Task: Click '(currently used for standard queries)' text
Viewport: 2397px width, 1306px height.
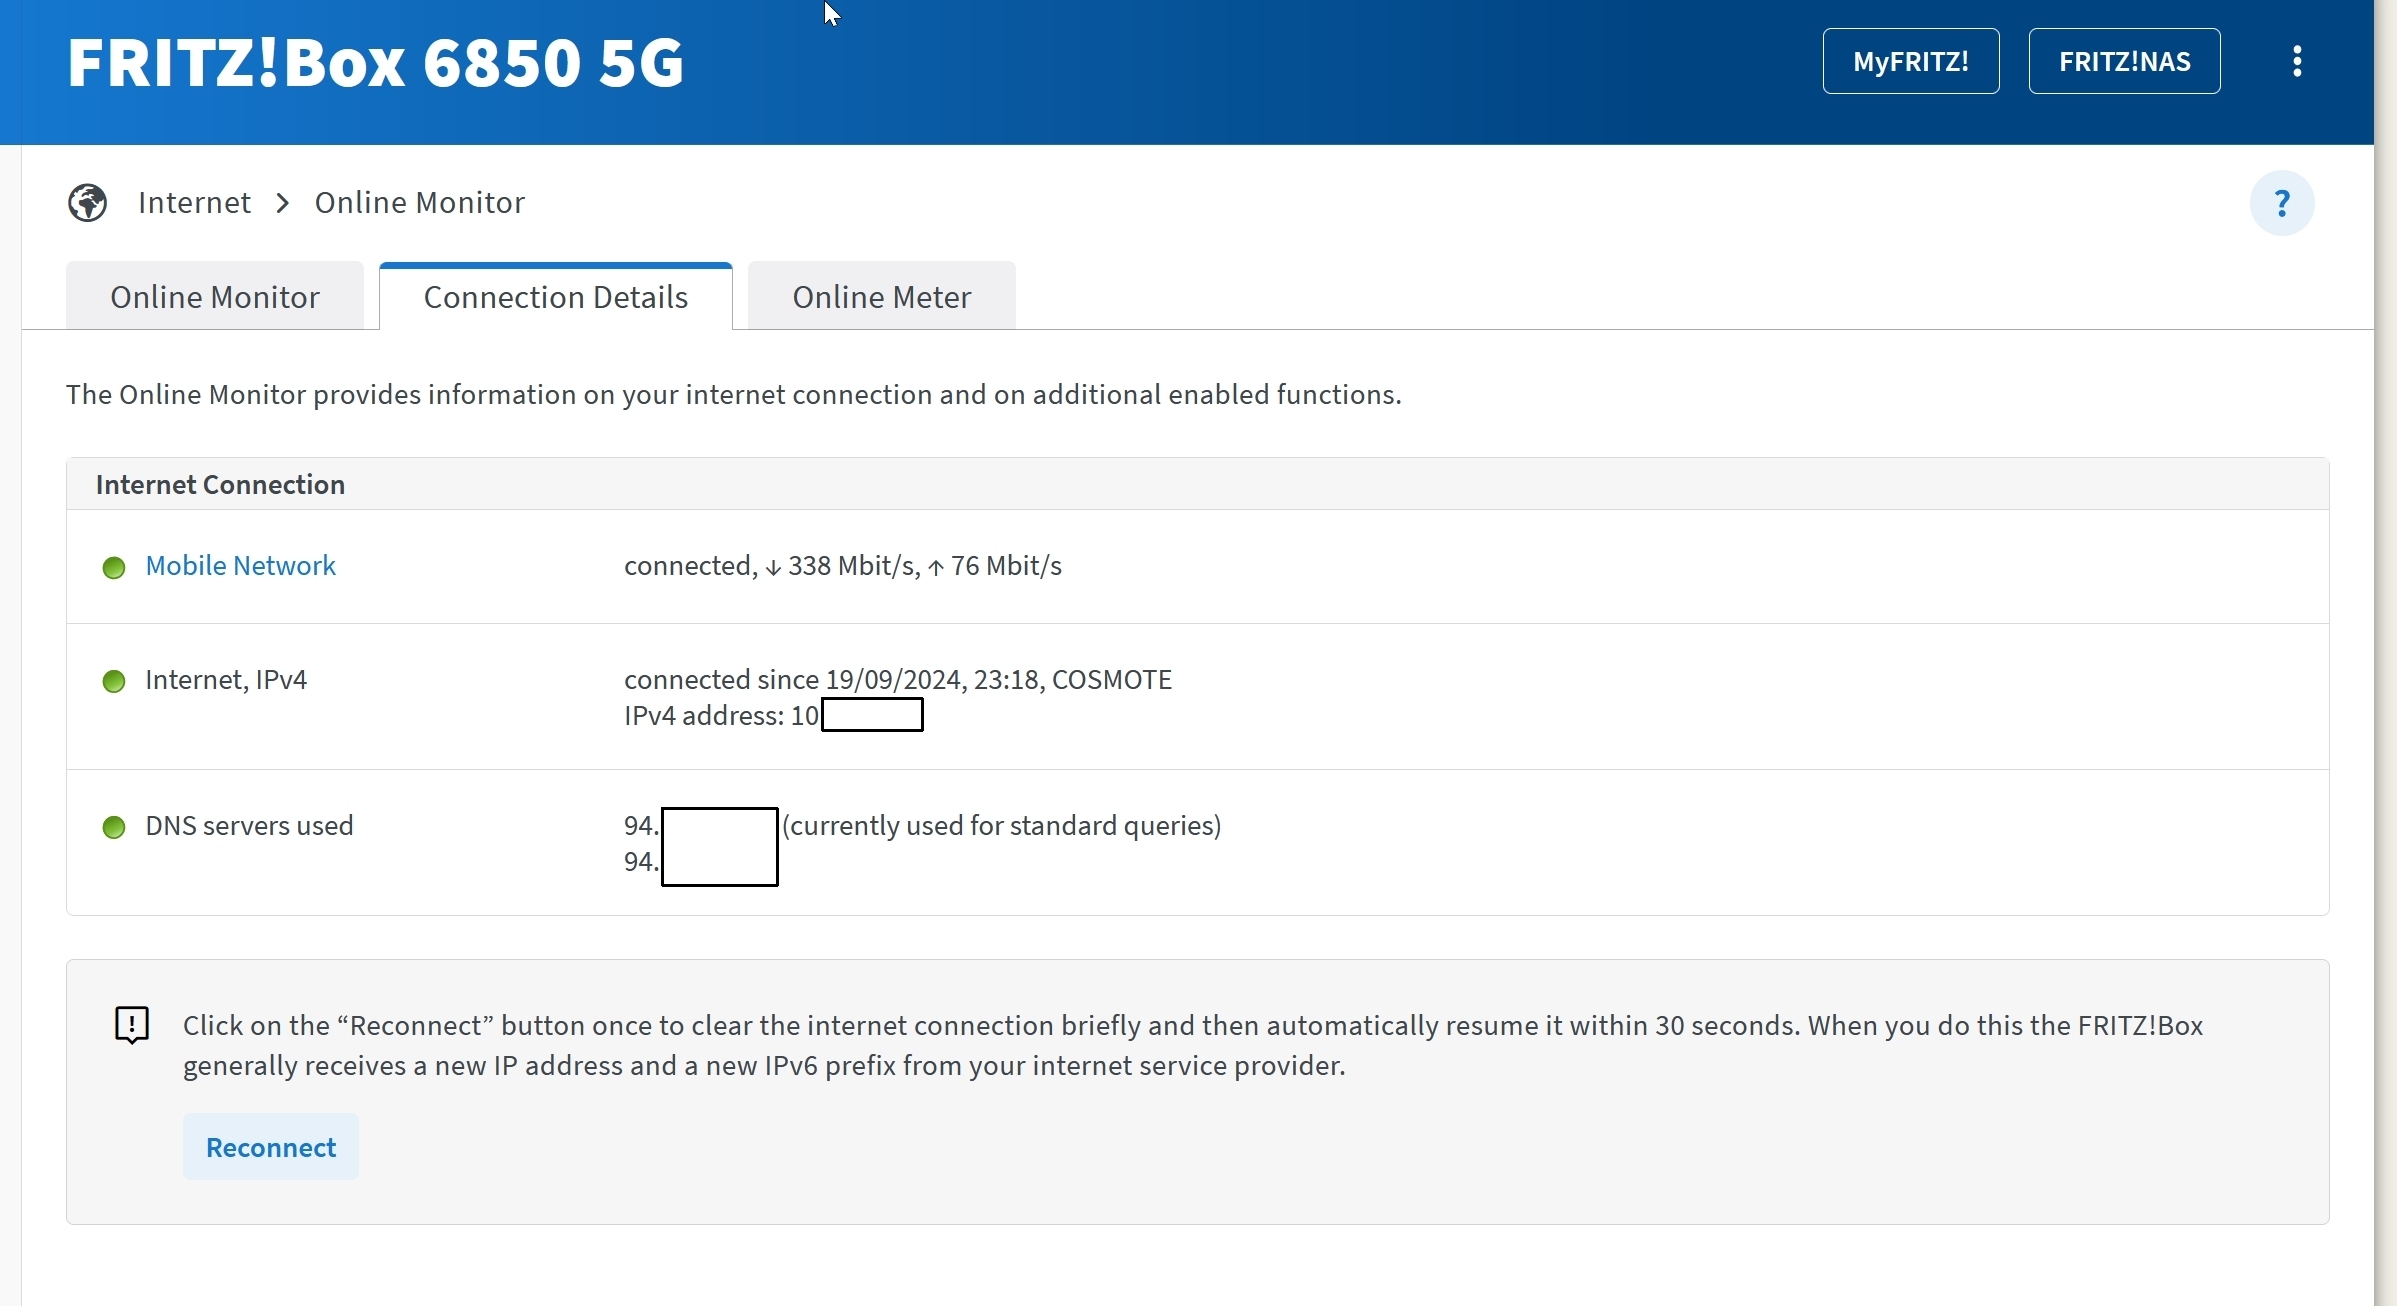Action: 1002,826
